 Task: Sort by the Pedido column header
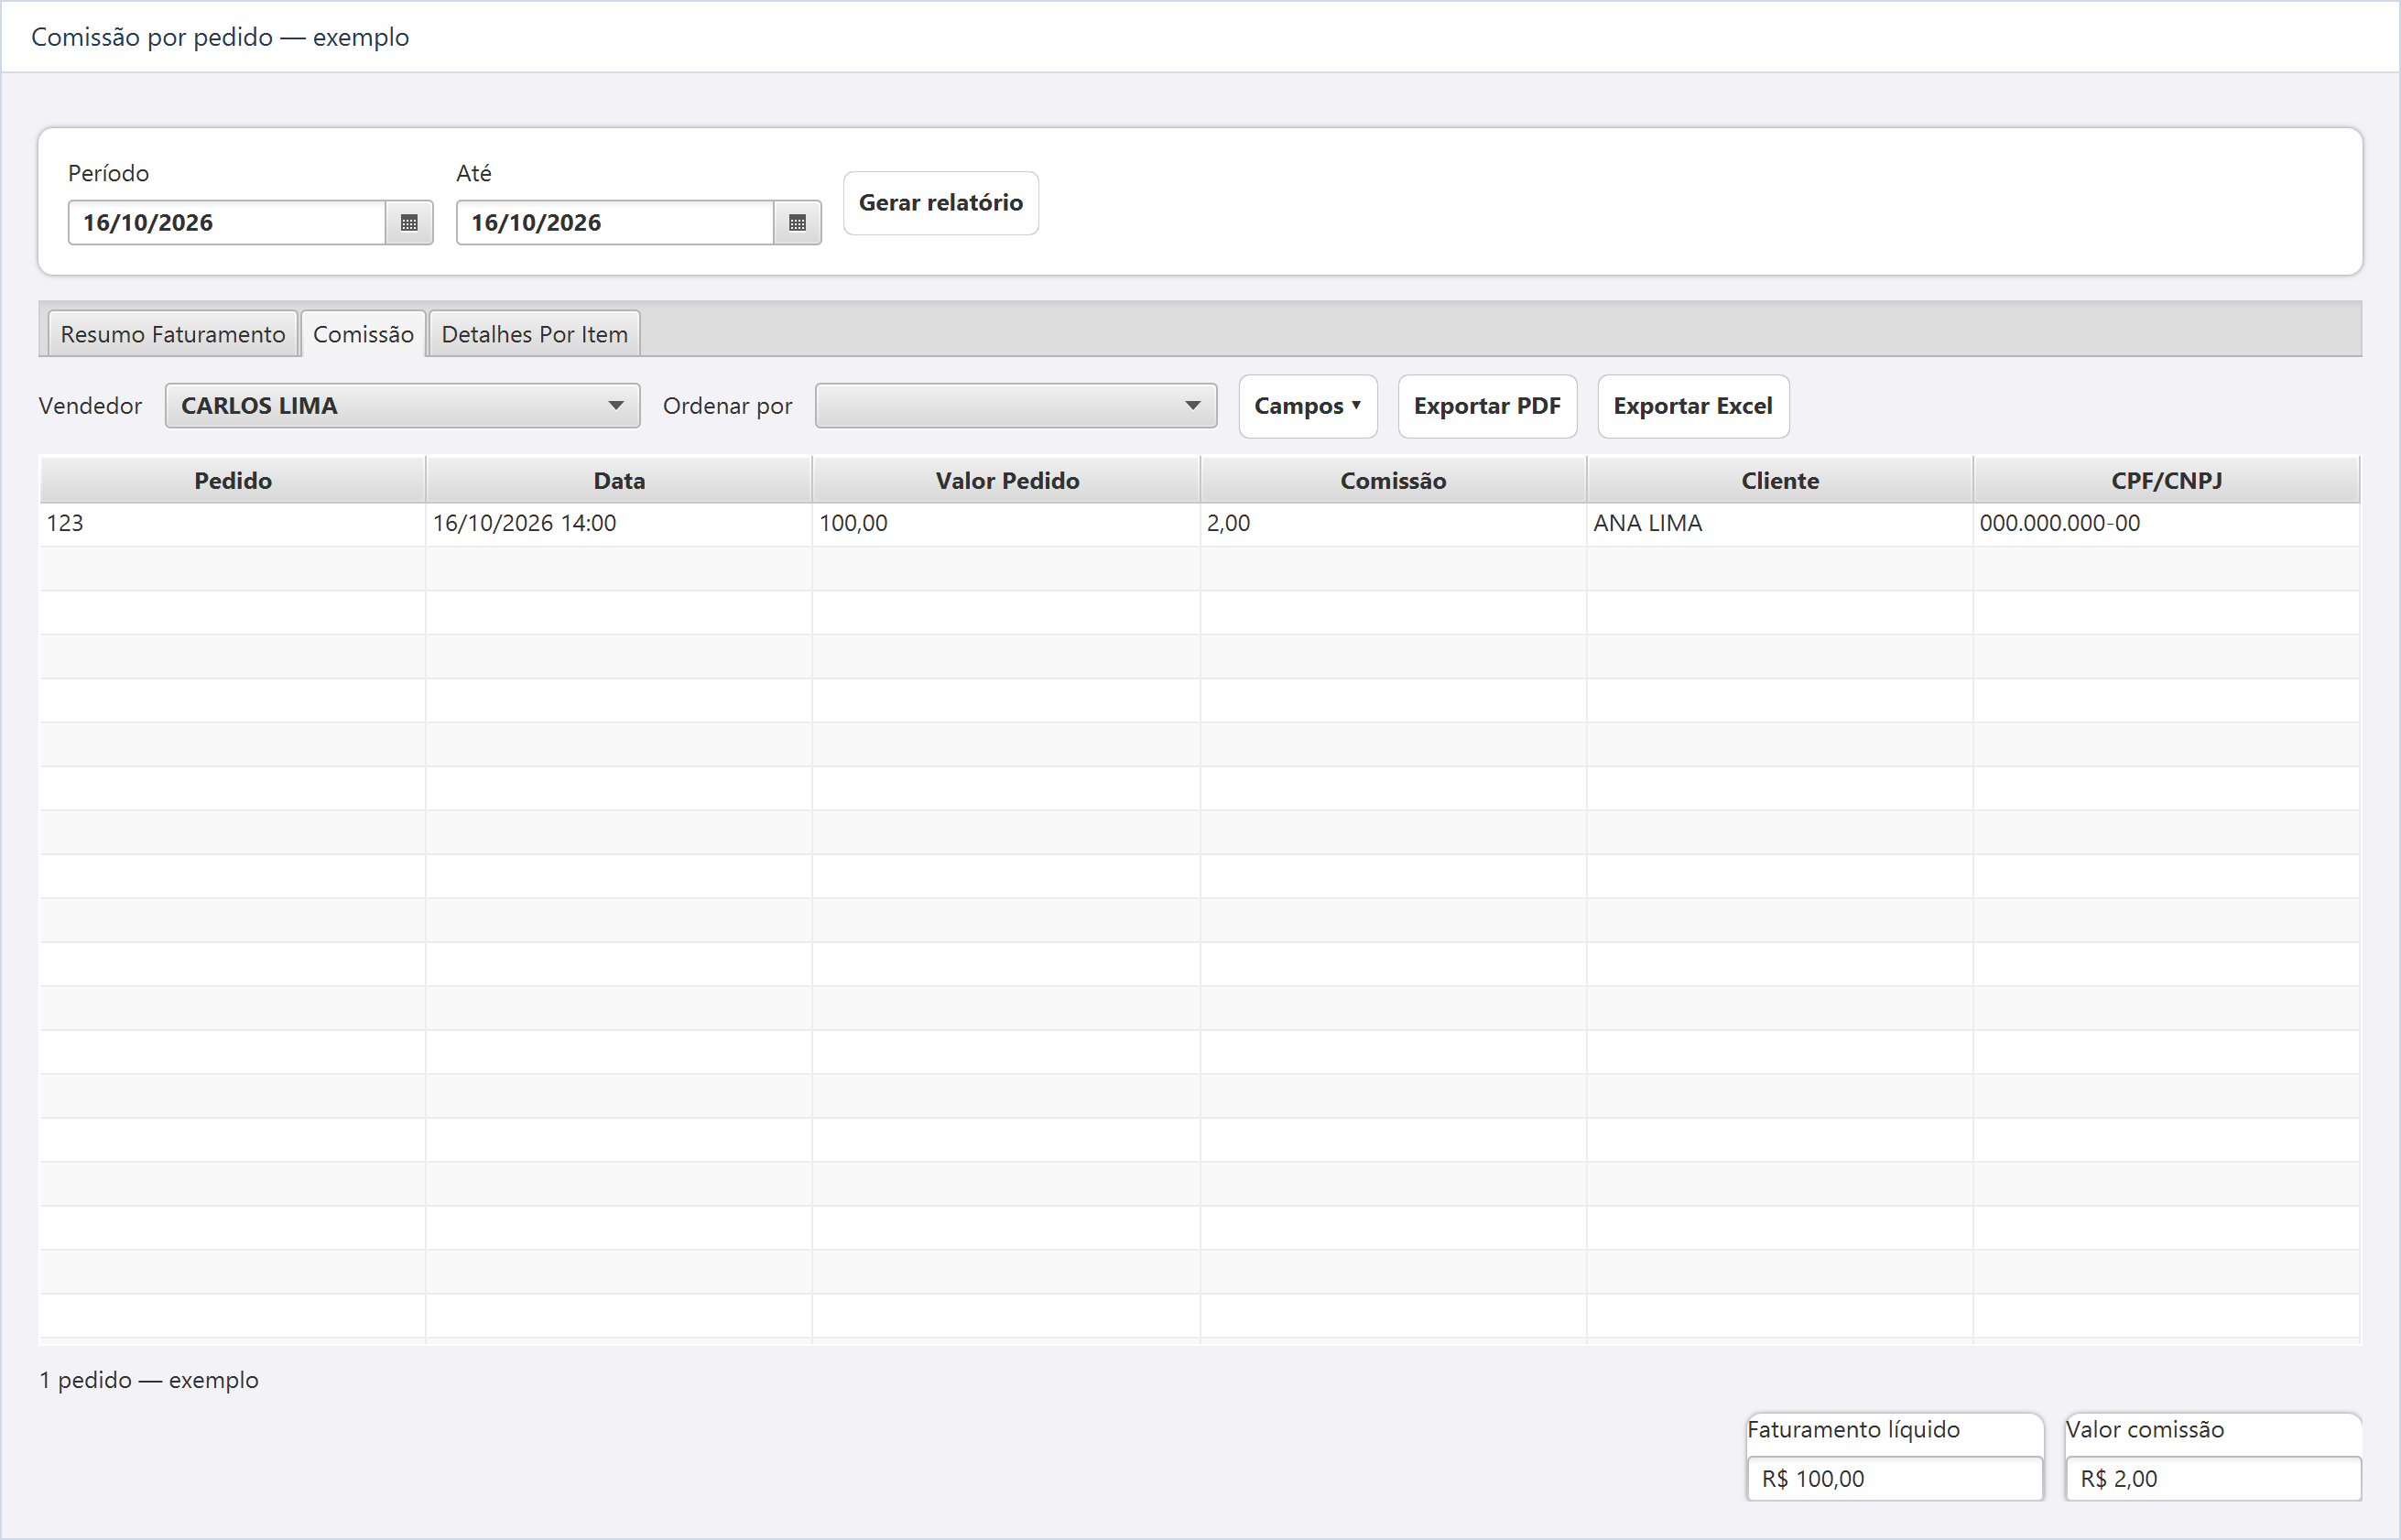pyautogui.click(x=233, y=480)
